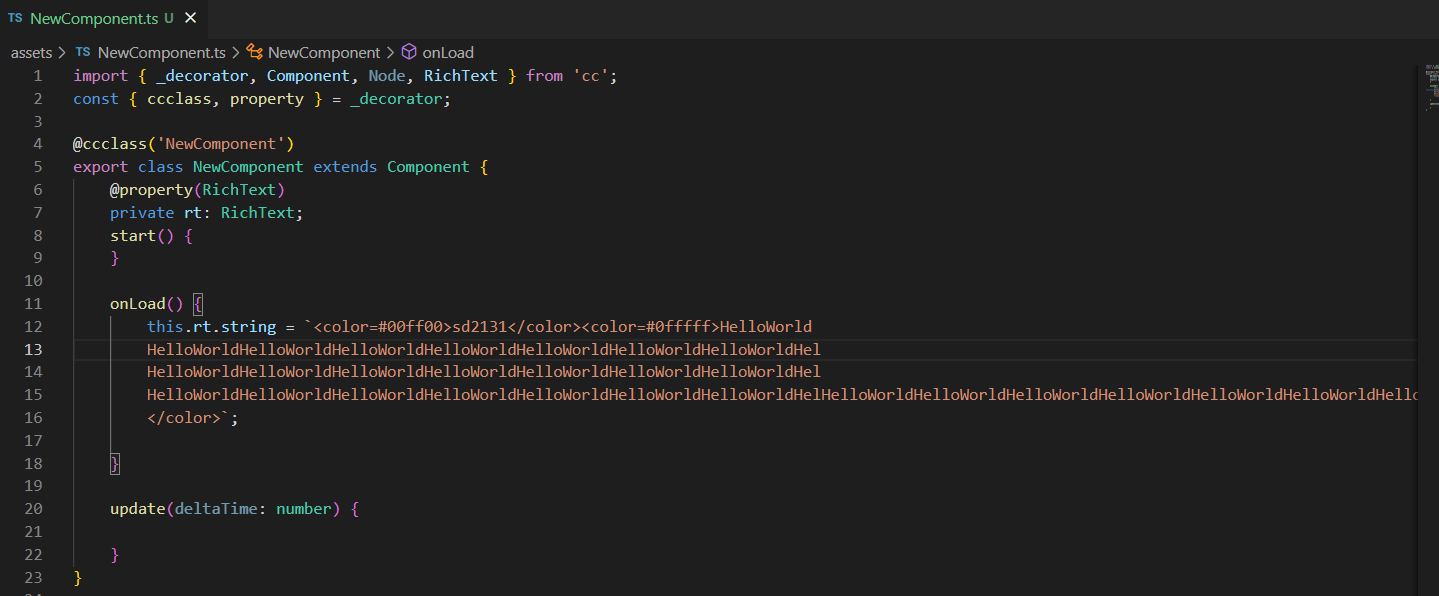Screen dimensions: 1439x596
Task: Click the @ccclass decorator on line 4
Action: 110,144
